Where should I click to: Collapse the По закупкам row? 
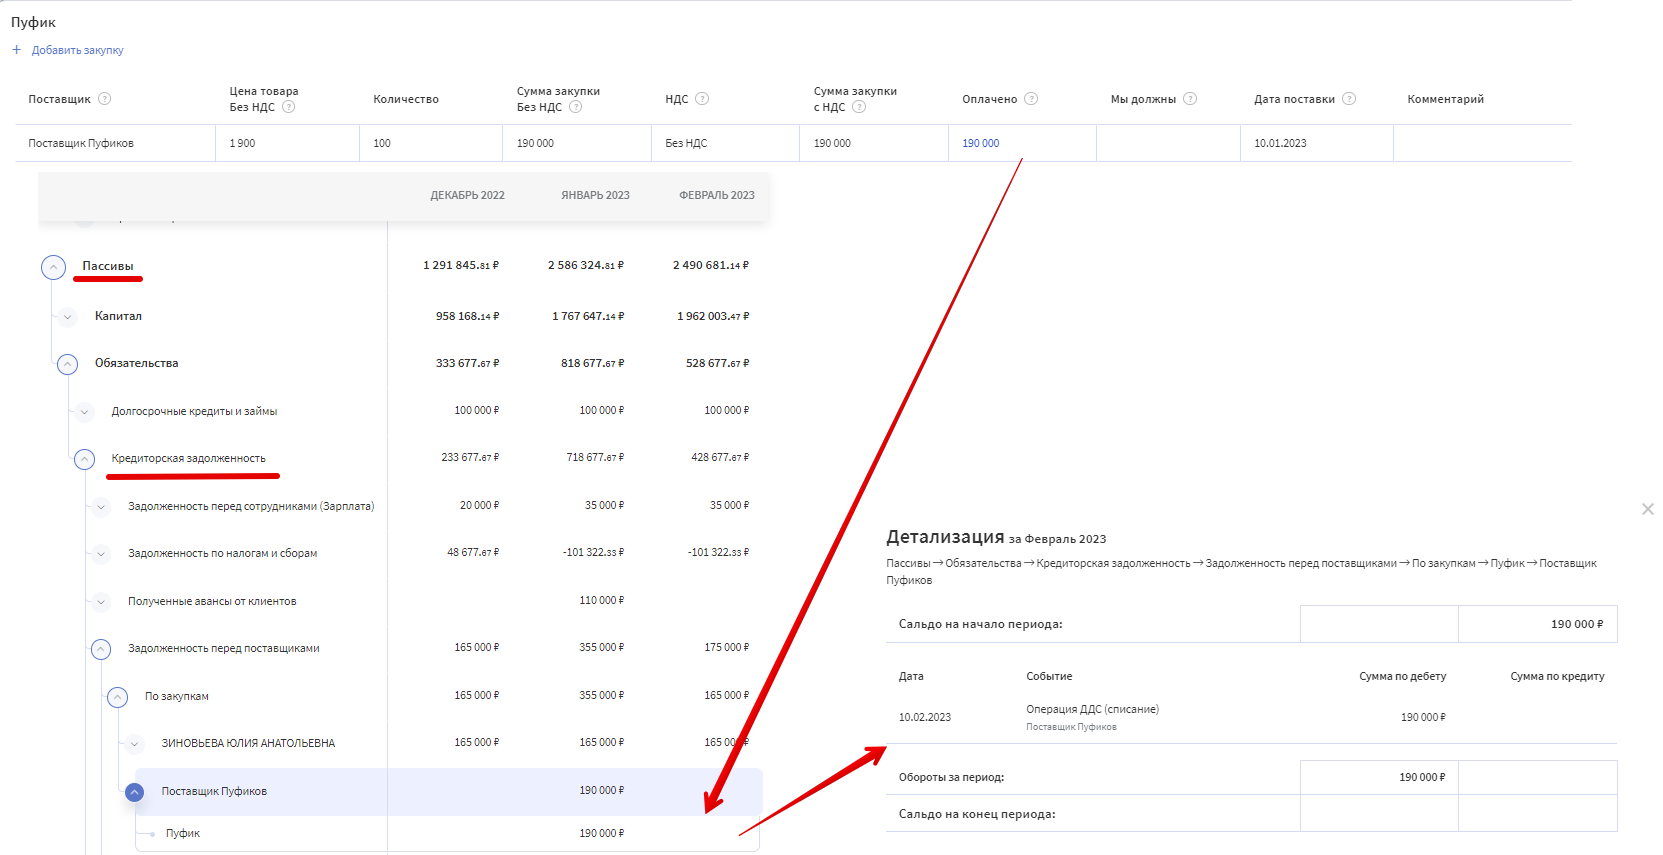point(118,697)
